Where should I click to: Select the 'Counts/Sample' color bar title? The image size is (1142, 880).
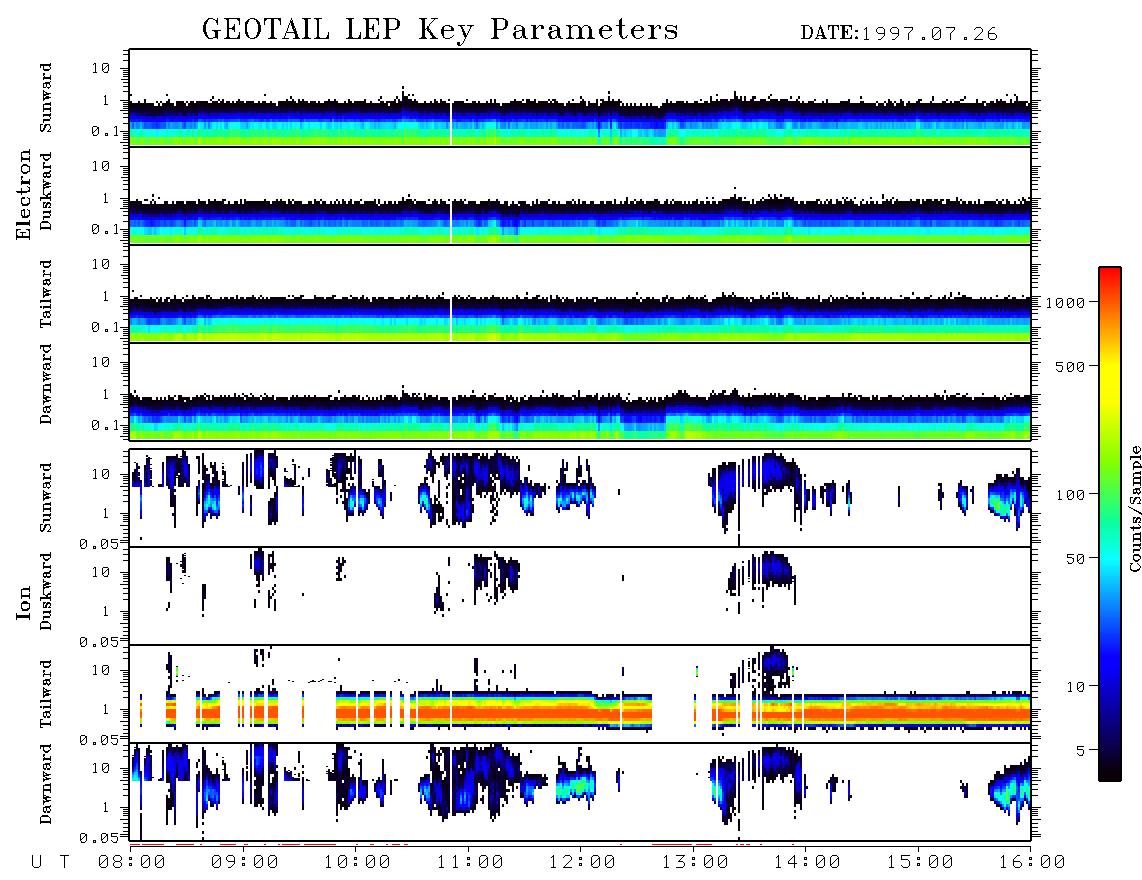(1134, 509)
